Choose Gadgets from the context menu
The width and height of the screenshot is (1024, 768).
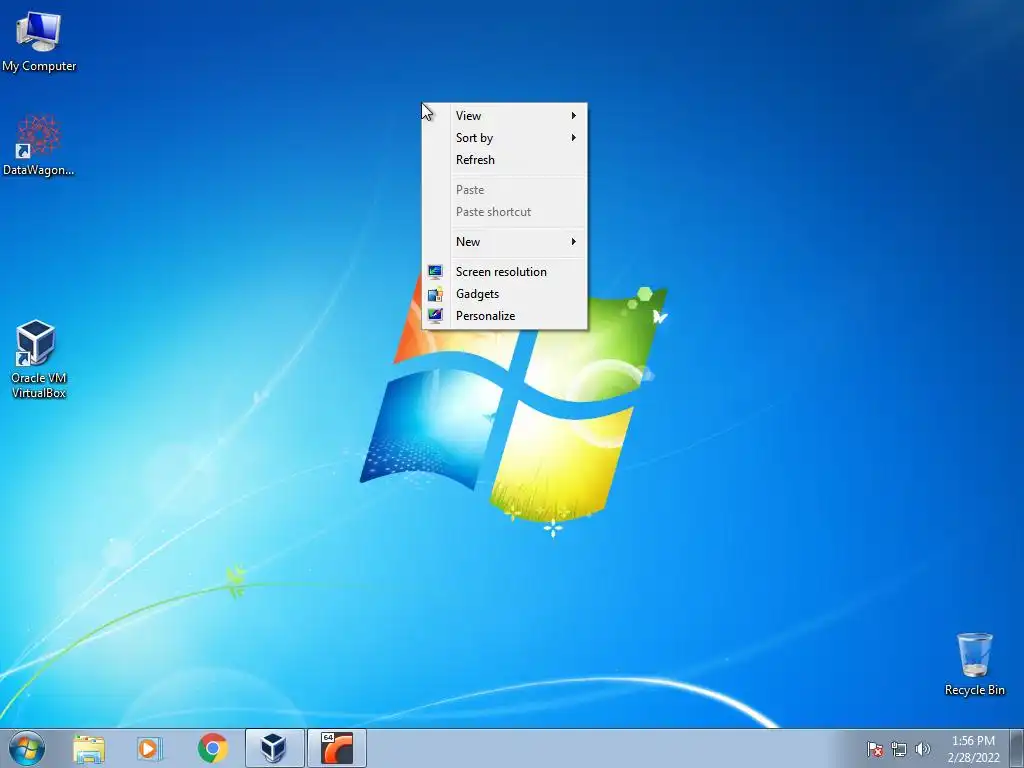coord(504,294)
